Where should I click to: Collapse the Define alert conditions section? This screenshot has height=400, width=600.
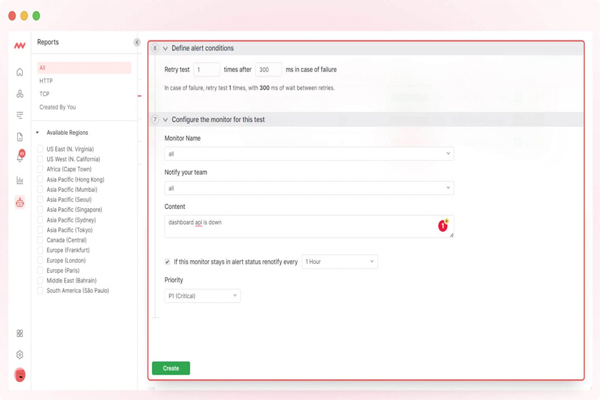pyautogui.click(x=166, y=48)
